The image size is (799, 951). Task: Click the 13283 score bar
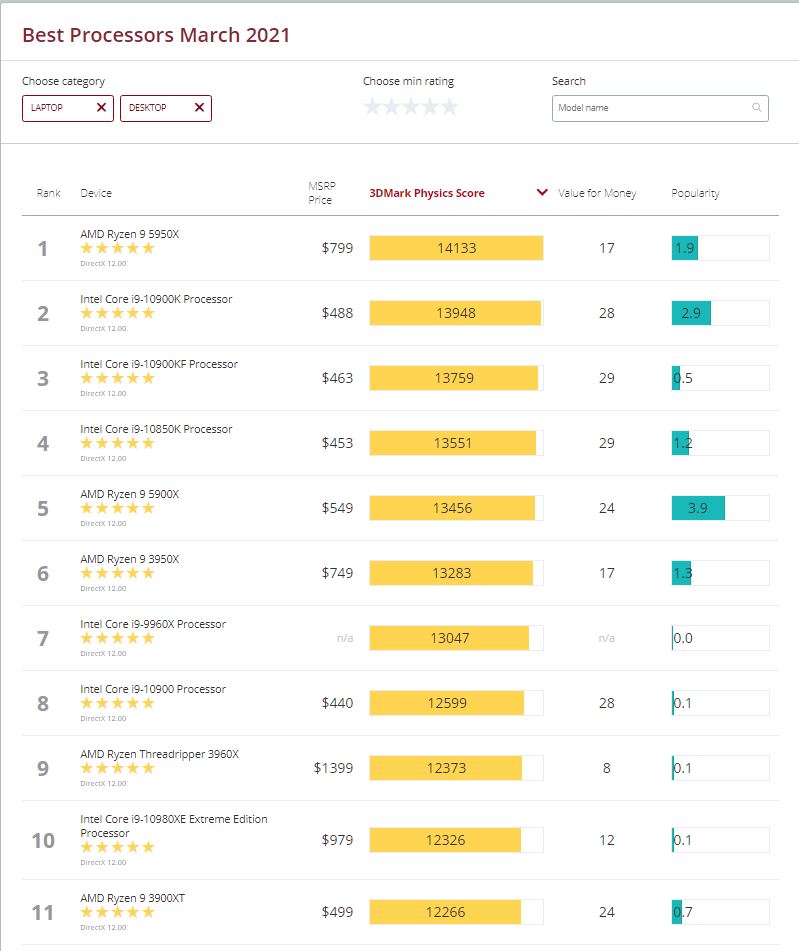[456, 573]
